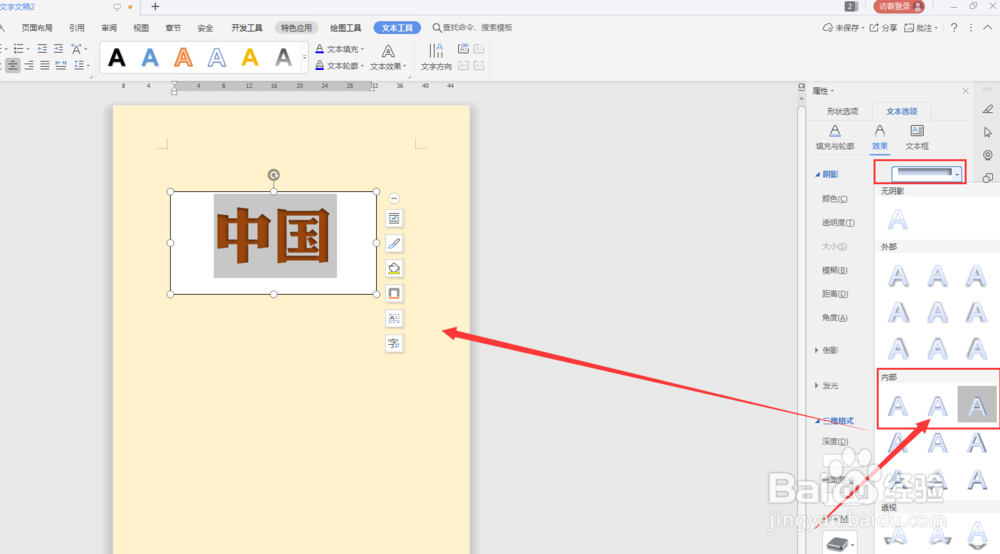
Task: Open the 文本轮廓 dropdown
Action: [340, 66]
